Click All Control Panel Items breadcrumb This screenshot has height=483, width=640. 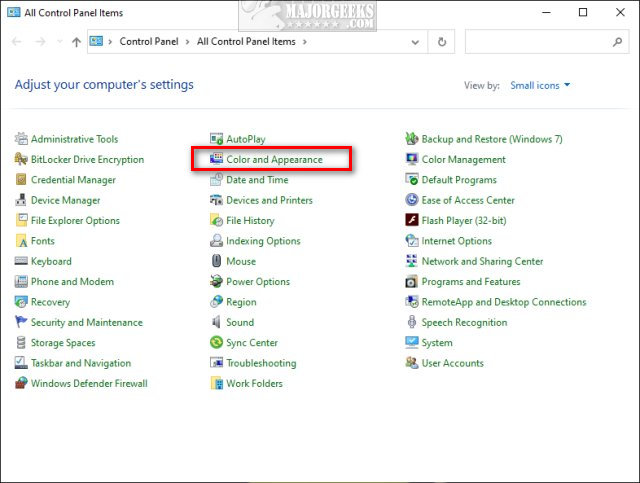coord(246,42)
